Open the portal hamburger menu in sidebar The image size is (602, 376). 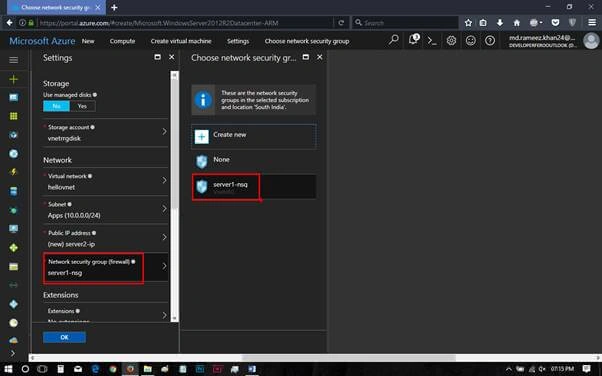[13, 60]
